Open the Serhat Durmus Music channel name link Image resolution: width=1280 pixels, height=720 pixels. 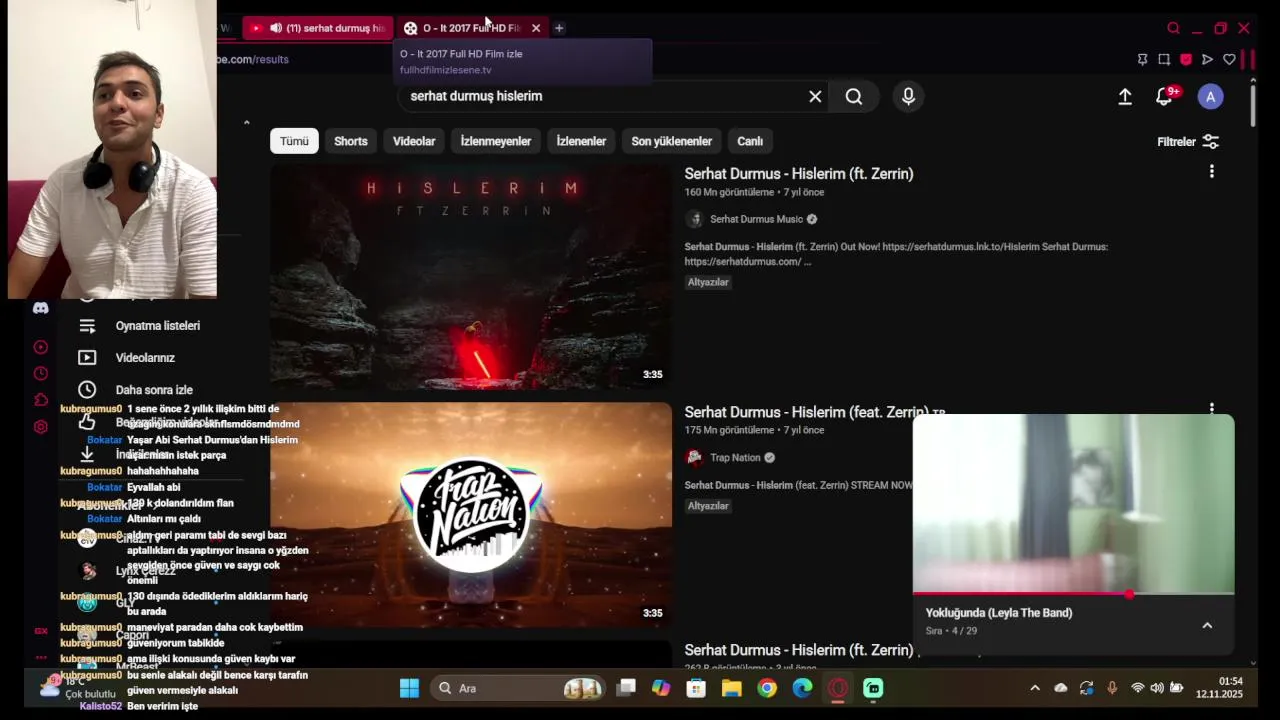[x=756, y=219]
